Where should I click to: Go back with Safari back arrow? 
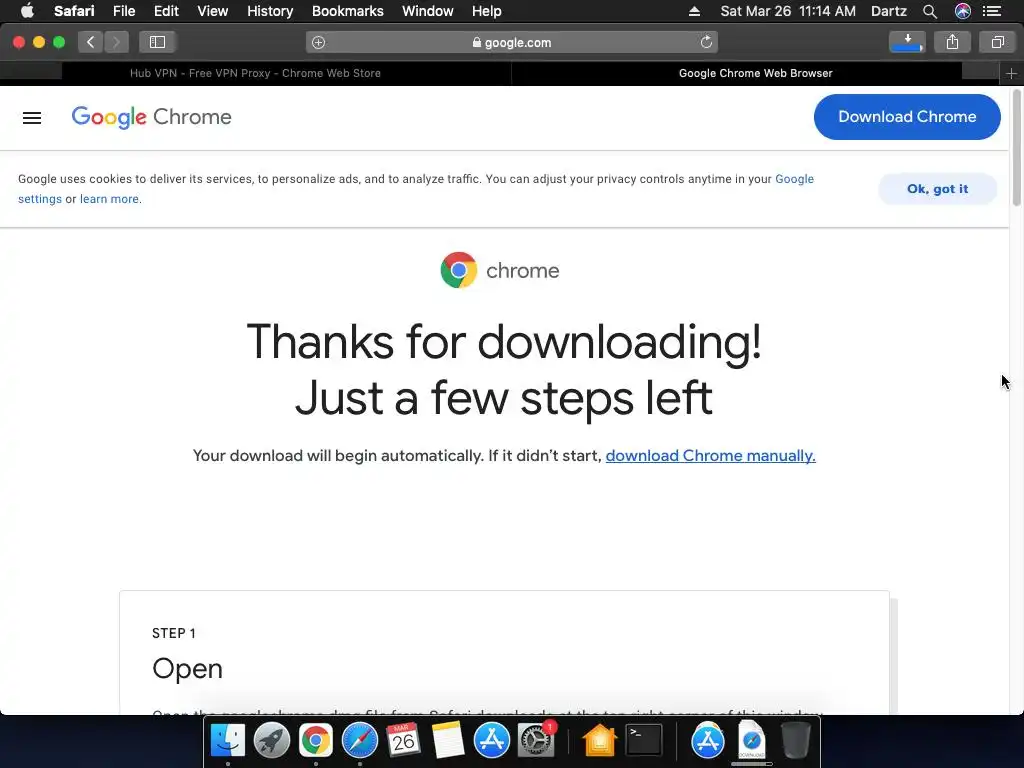[x=91, y=42]
